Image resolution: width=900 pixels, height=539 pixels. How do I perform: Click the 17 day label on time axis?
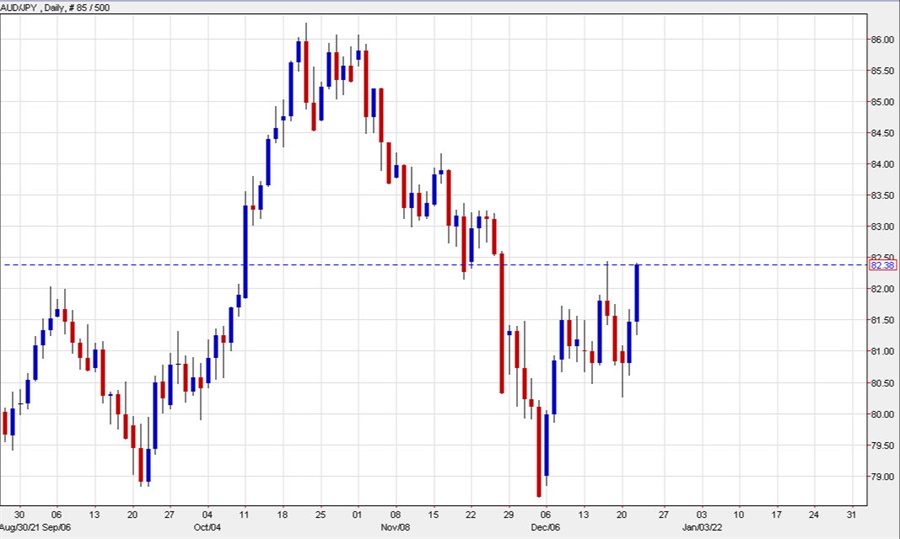click(777, 515)
